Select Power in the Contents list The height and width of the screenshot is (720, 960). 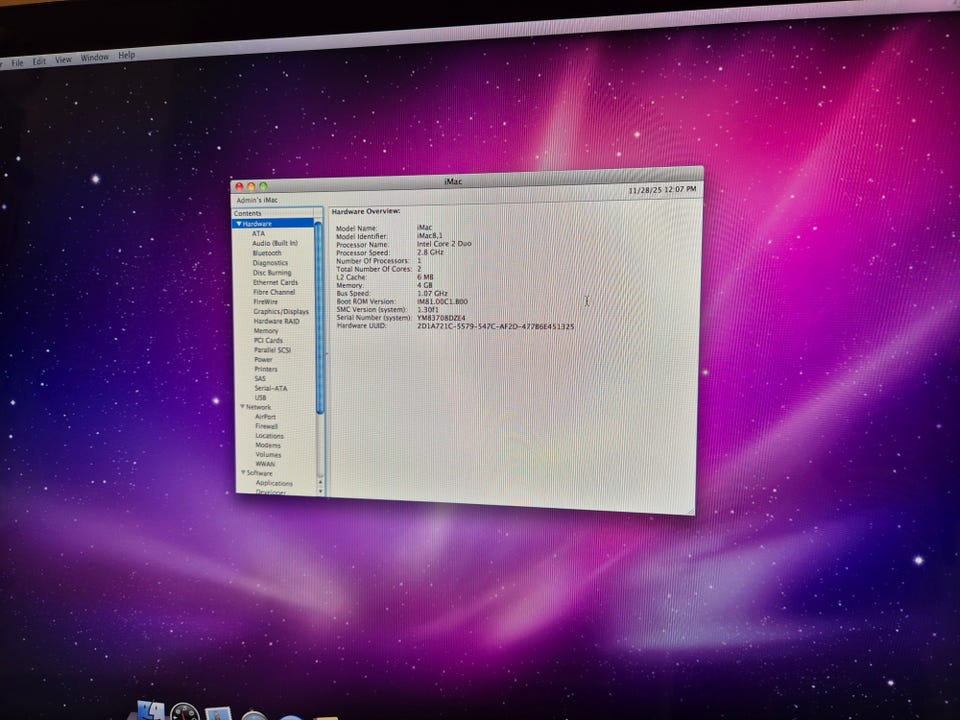[x=263, y=359]
